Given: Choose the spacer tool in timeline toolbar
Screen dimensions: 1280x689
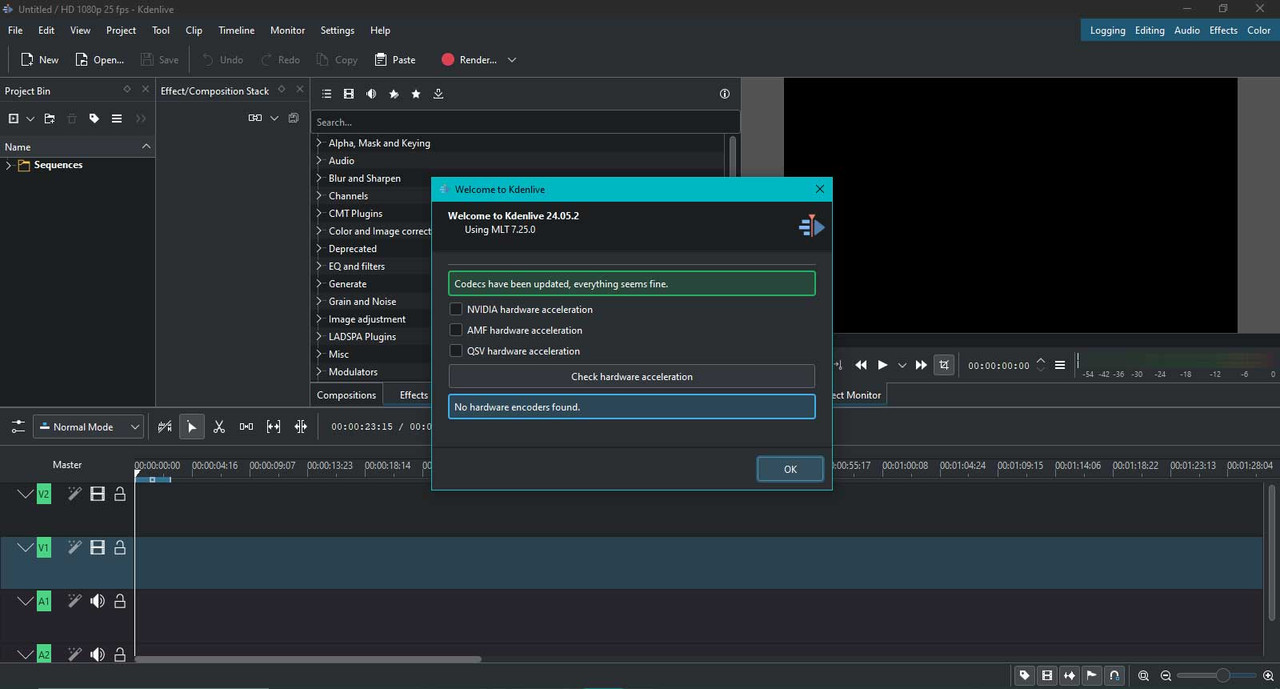Looking at the screenshot, I should pos(246,427).
